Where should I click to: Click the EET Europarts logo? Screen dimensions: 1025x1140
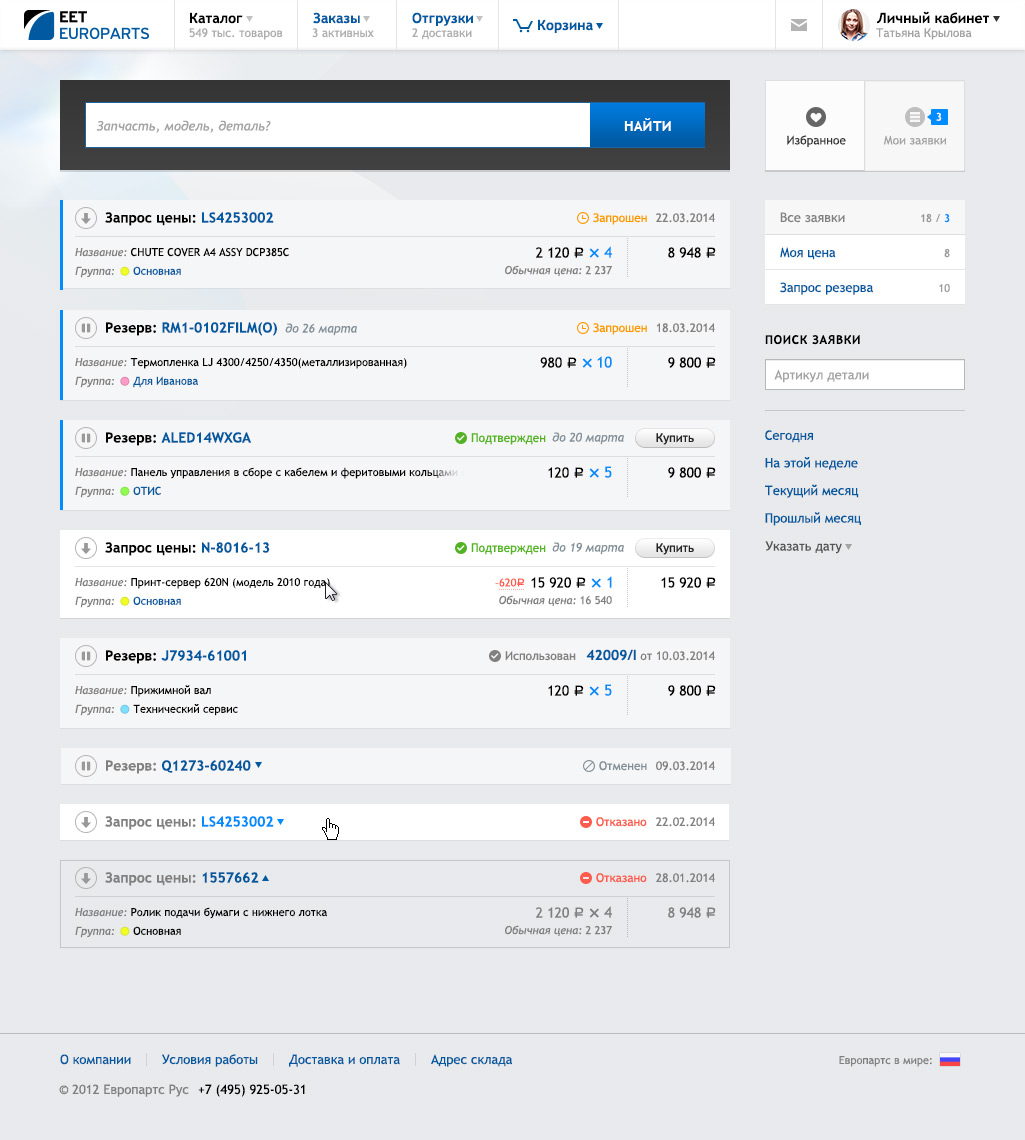click(87, 25)
